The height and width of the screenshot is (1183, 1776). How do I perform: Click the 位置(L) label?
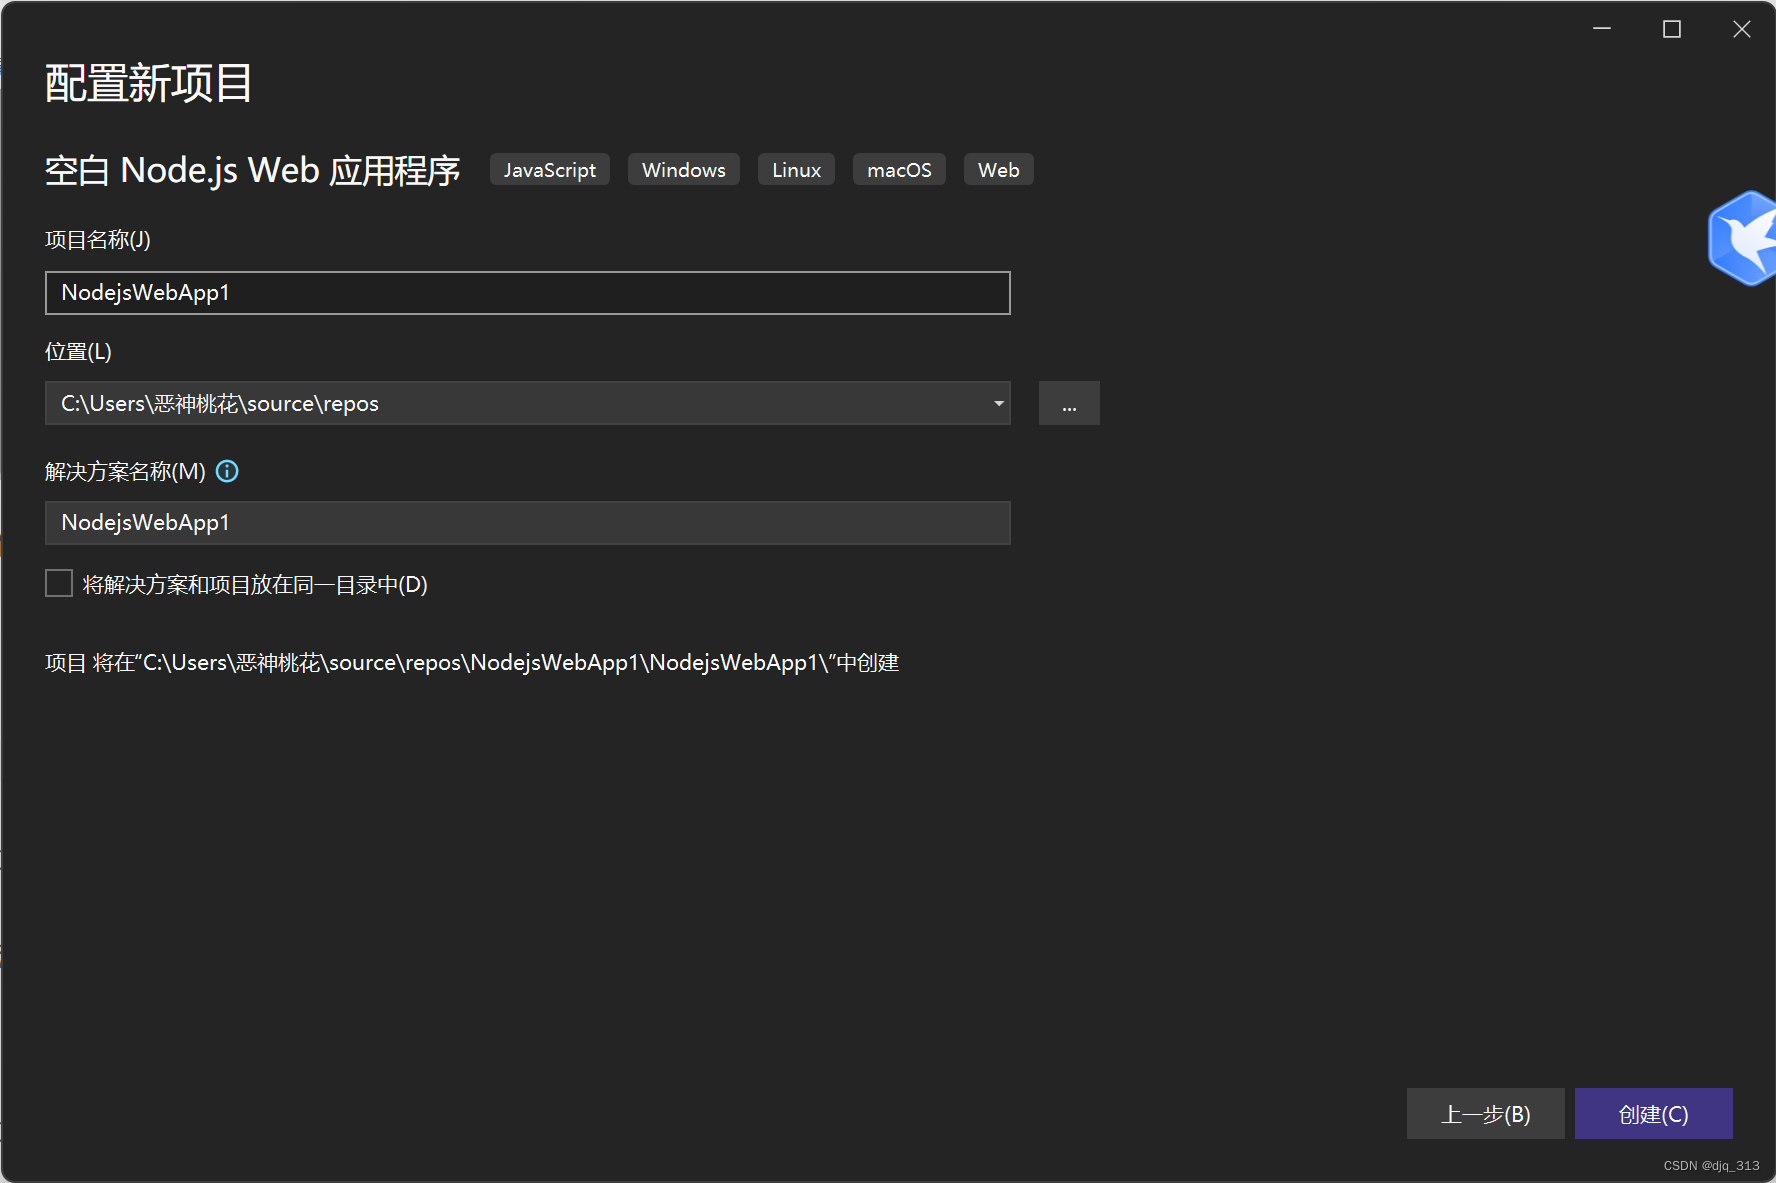pyautogui.click(x=78, y=352)
